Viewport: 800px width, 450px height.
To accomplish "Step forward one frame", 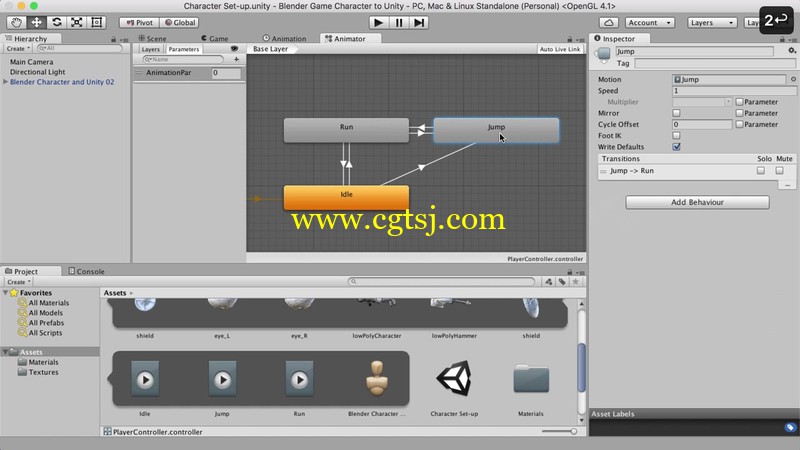I will pos(419,22).
